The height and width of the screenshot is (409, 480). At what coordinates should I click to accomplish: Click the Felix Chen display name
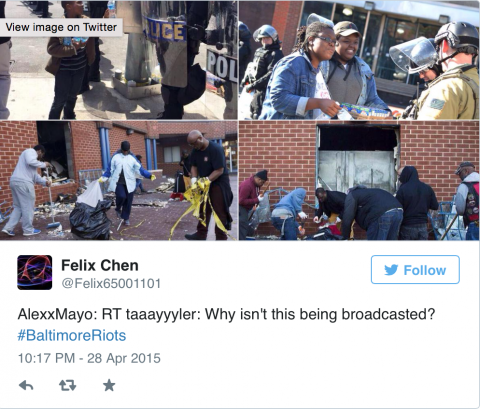tap(100, 265)
